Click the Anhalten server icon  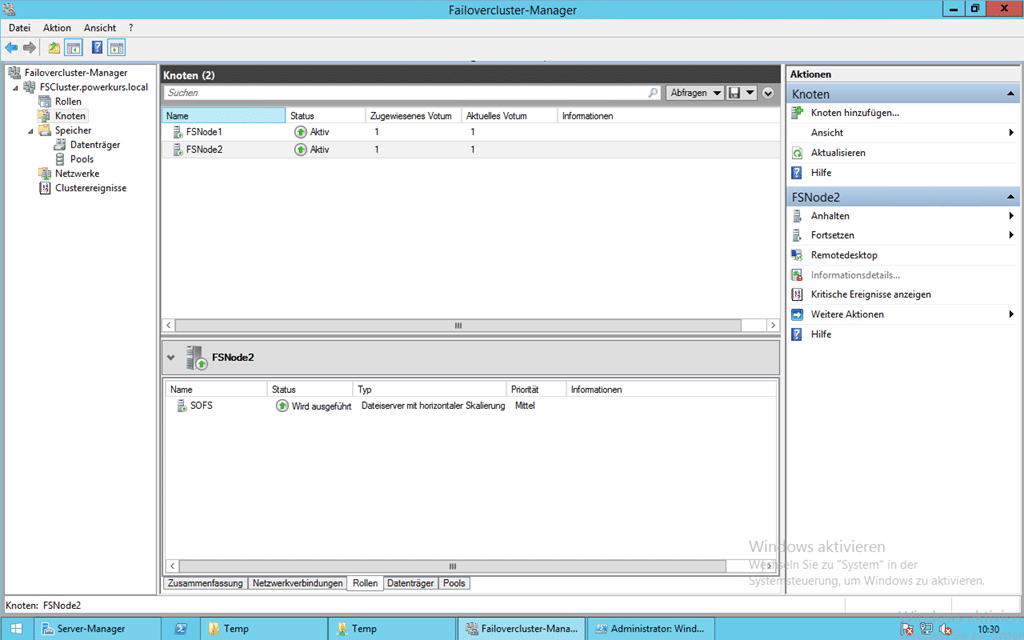coord(797,216)
